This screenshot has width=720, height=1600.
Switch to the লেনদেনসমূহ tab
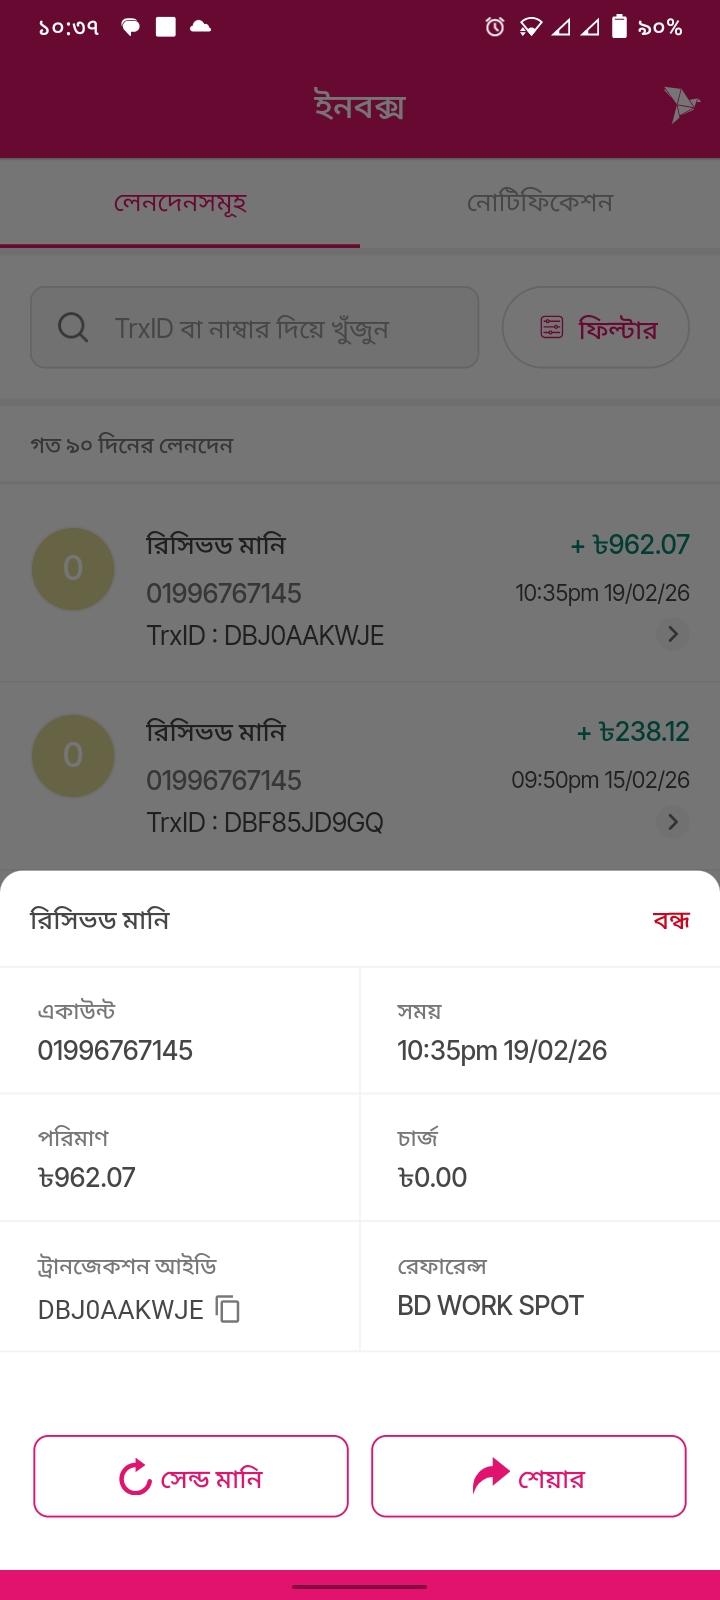pos(180,203)
